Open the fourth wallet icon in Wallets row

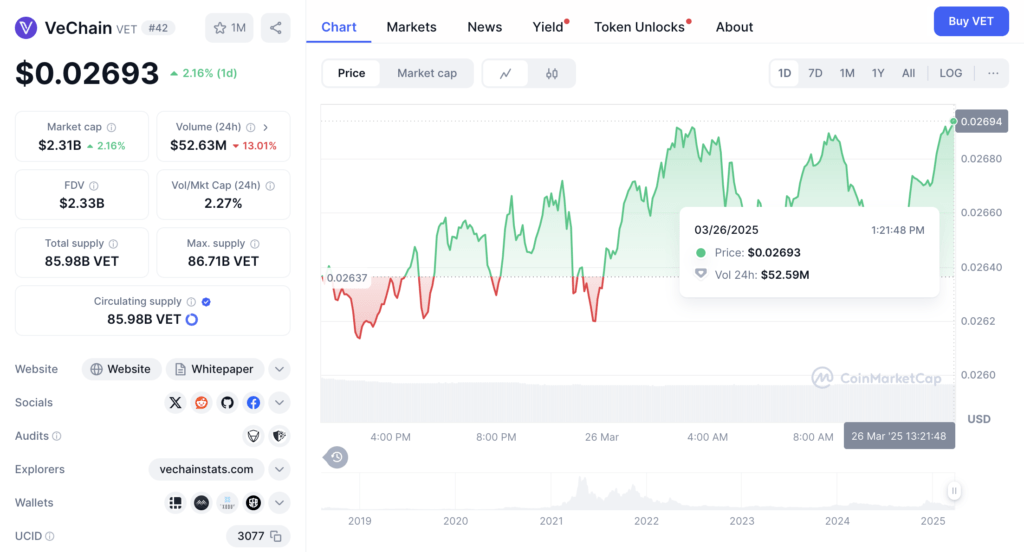pos(253,502)
